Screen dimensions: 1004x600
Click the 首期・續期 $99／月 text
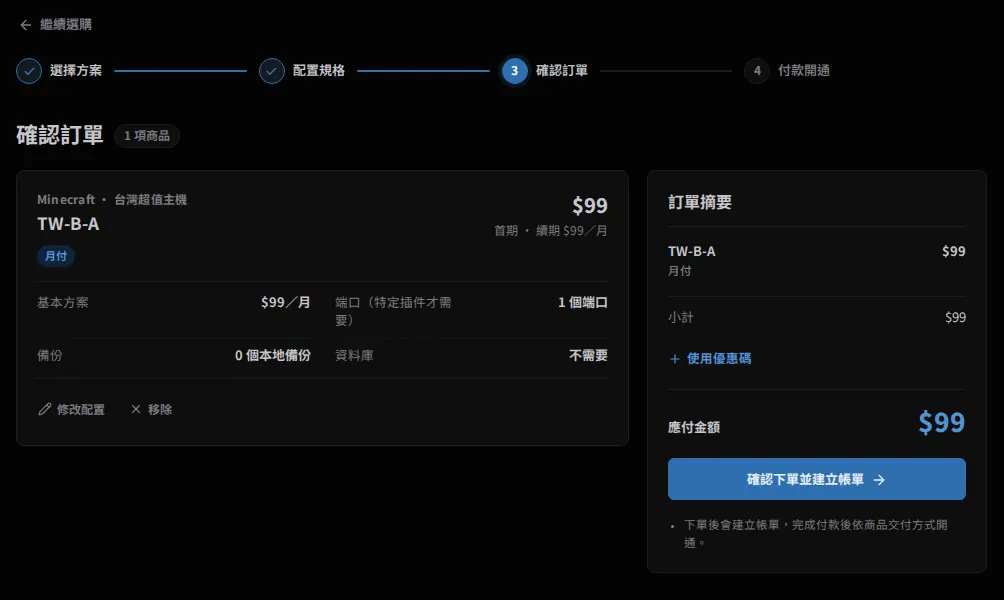tap(551, 231)
